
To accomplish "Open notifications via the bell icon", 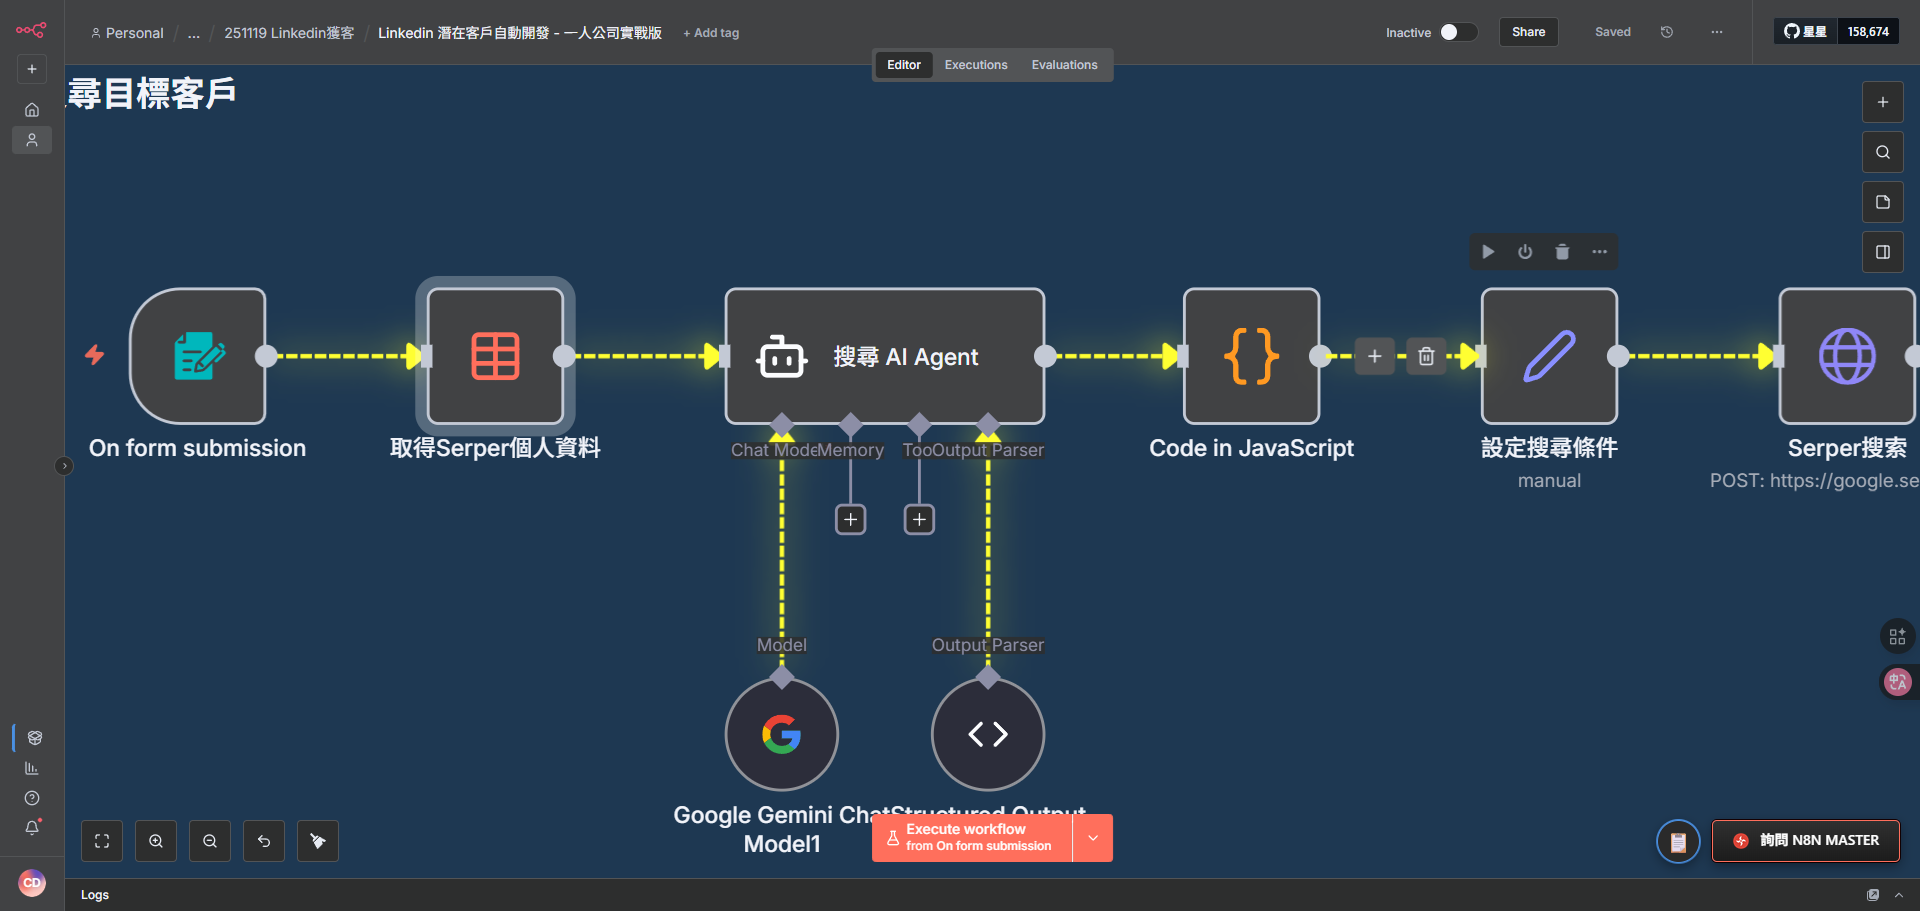I will click(x=31, y=827).
